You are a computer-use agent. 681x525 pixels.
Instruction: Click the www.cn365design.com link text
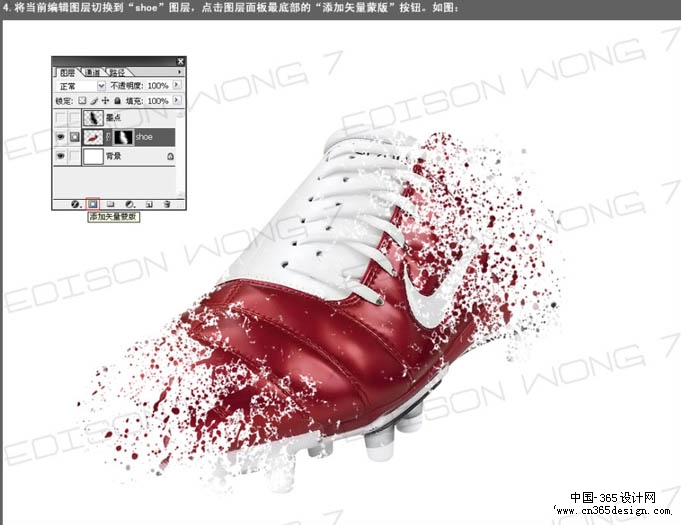612,511
